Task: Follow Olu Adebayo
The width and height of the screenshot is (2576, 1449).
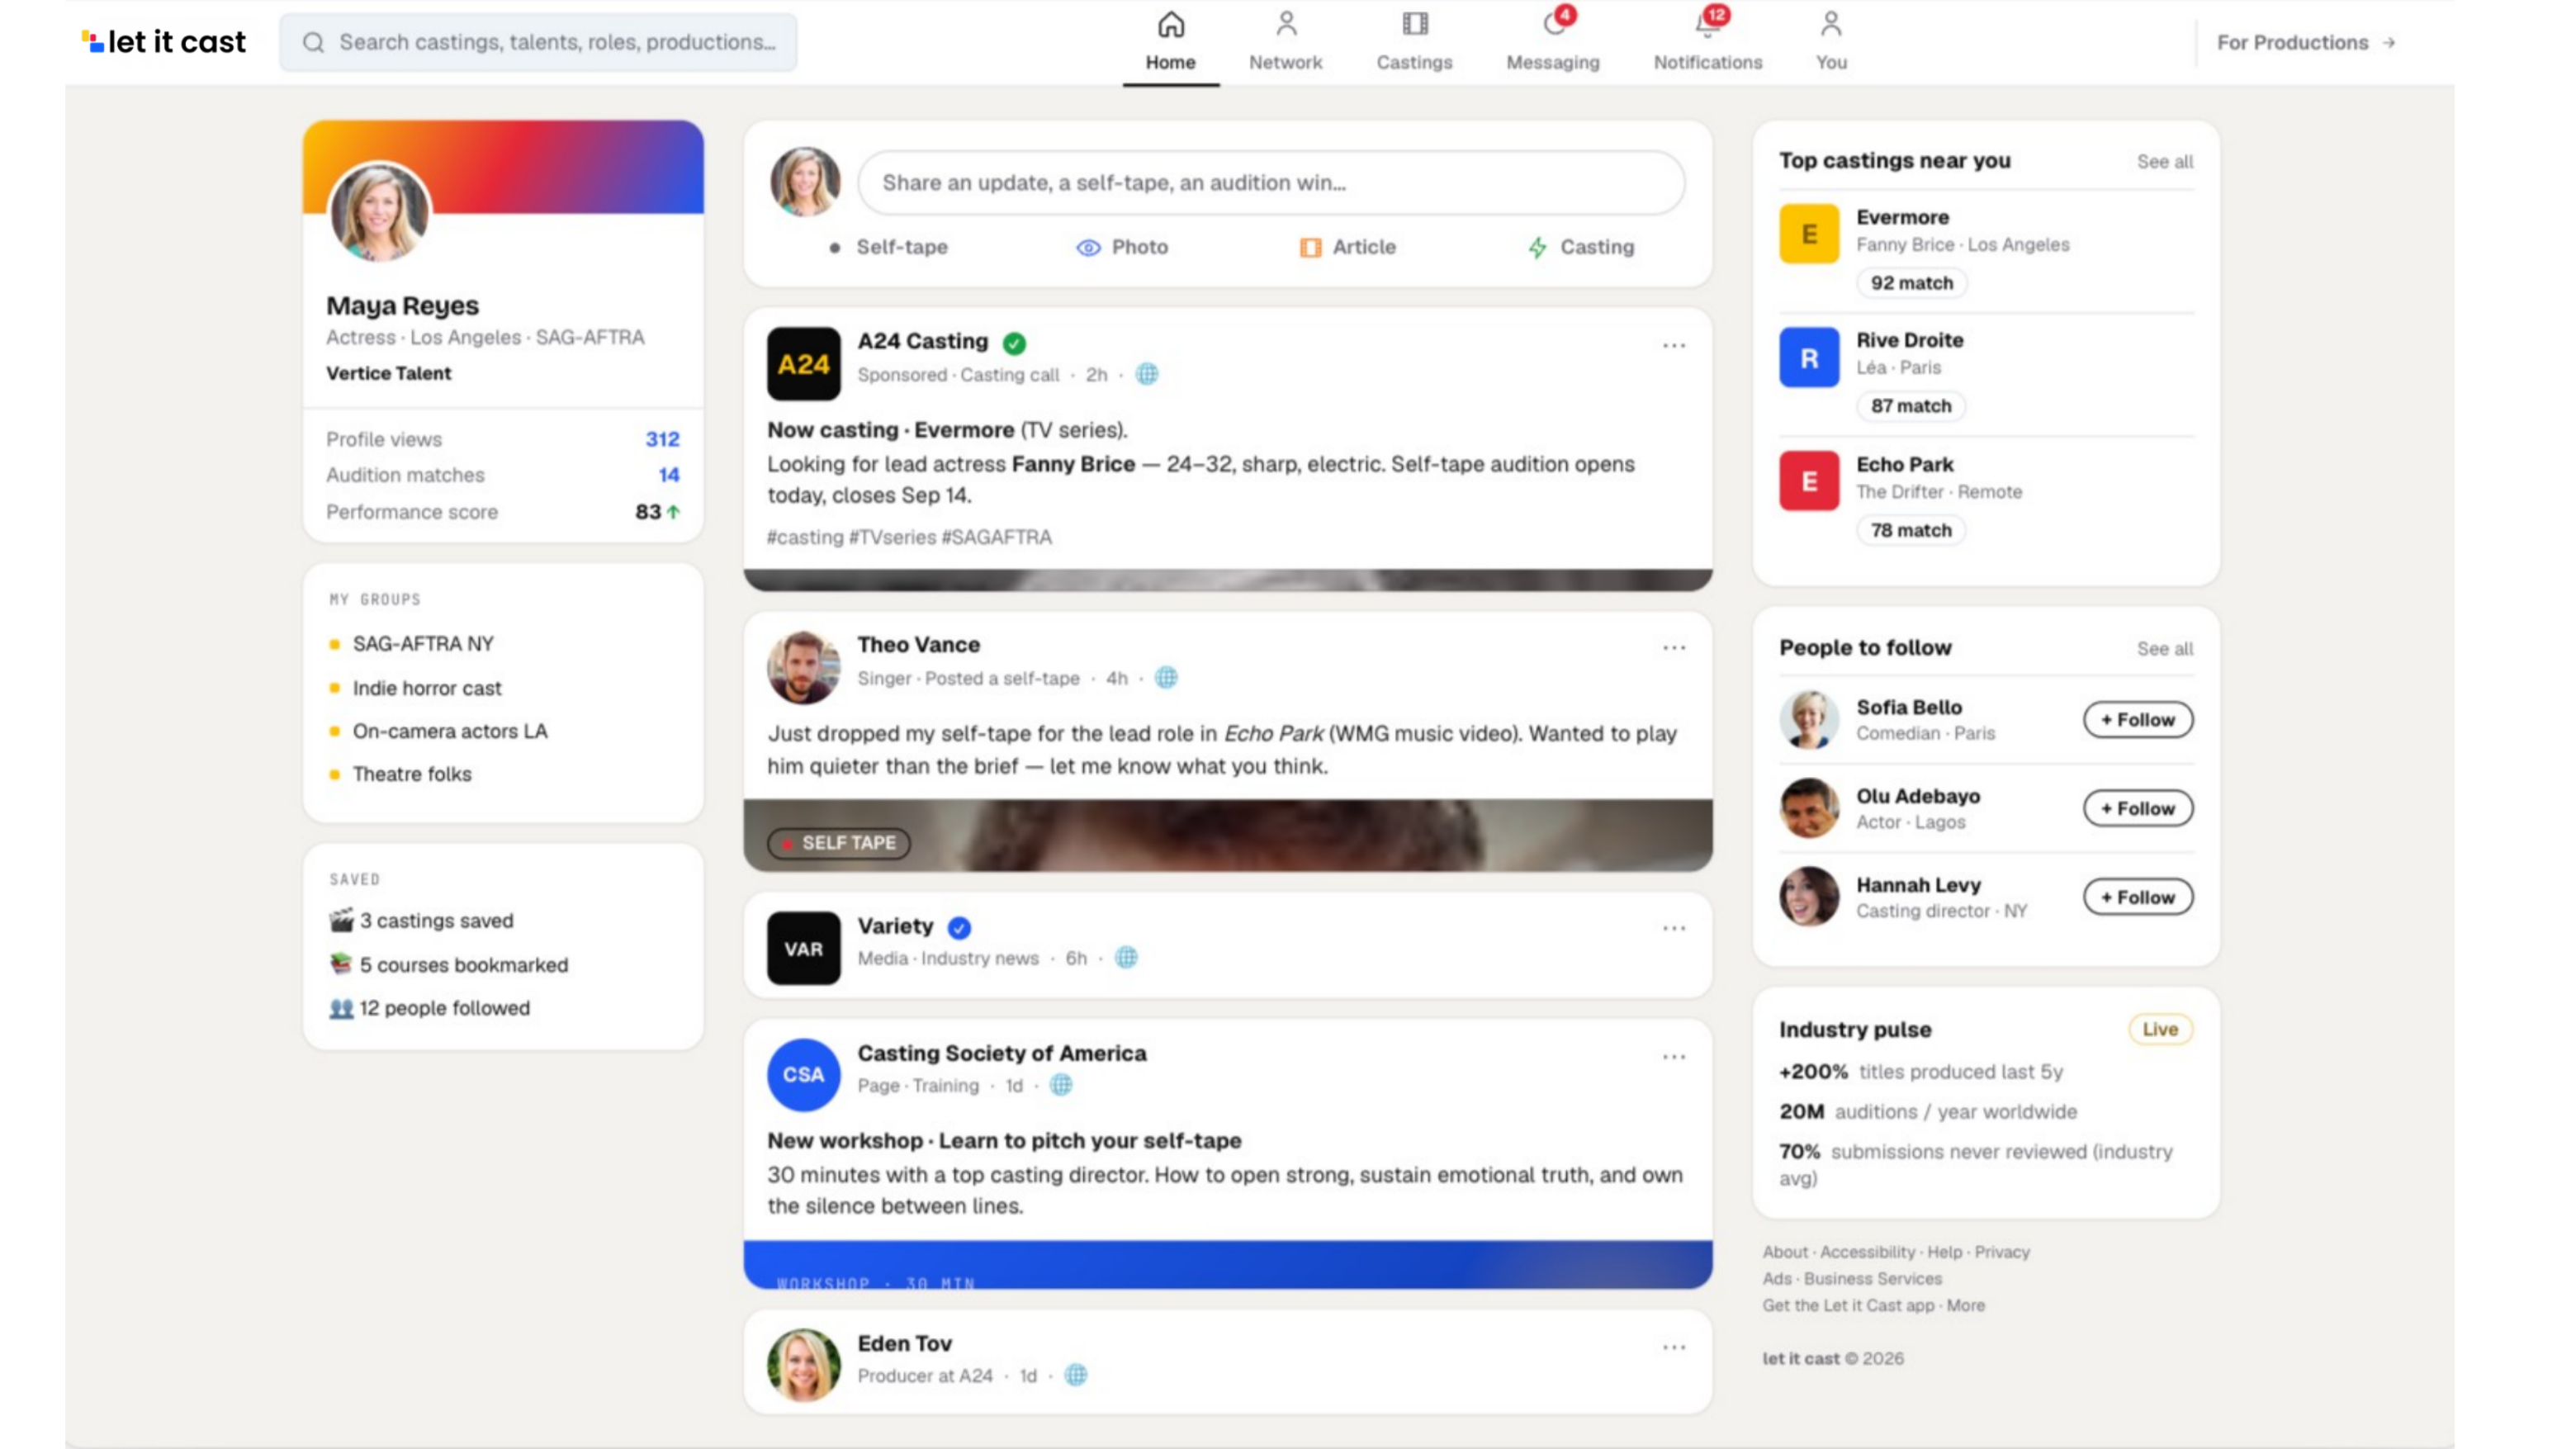Action: click(x=2138, y=808)
